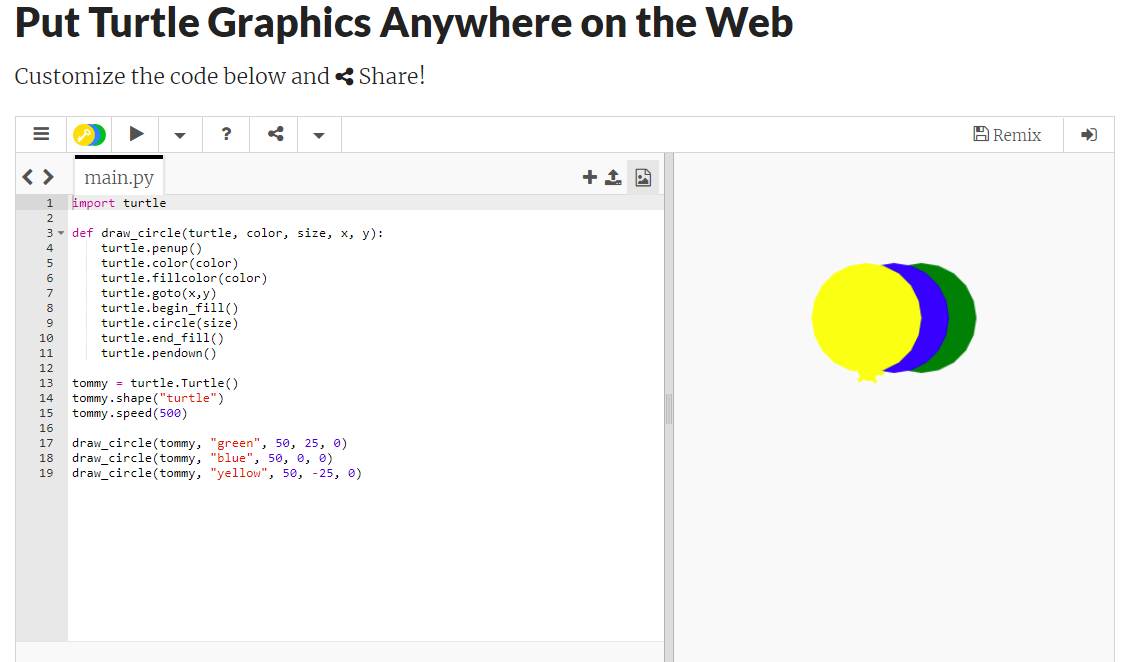Select the main.py file tab
Screen dimensions: 1132x662
tap(119, 178)
